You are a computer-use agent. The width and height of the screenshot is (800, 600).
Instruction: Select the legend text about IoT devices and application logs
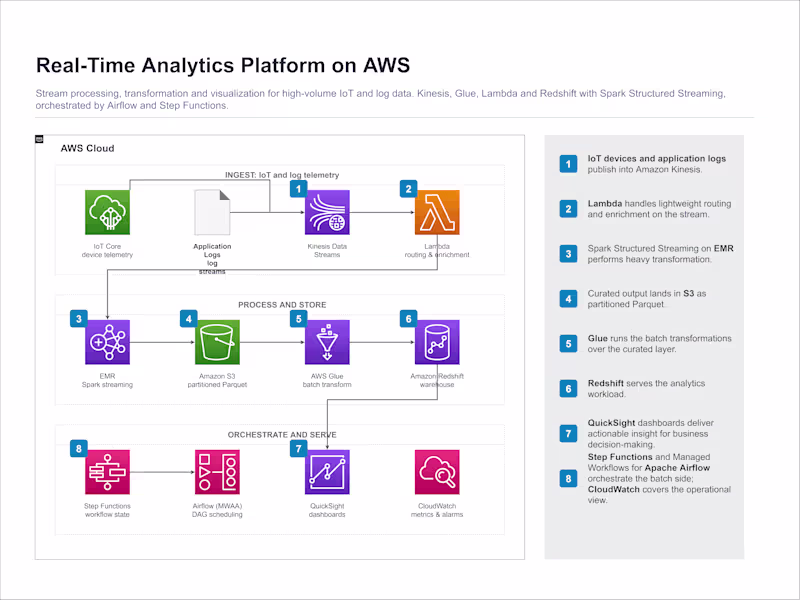coord(657,164)
